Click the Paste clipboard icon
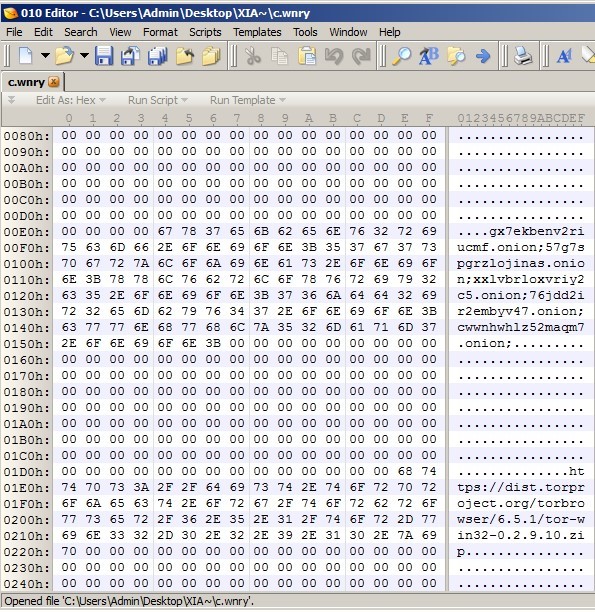 point(307,56)
